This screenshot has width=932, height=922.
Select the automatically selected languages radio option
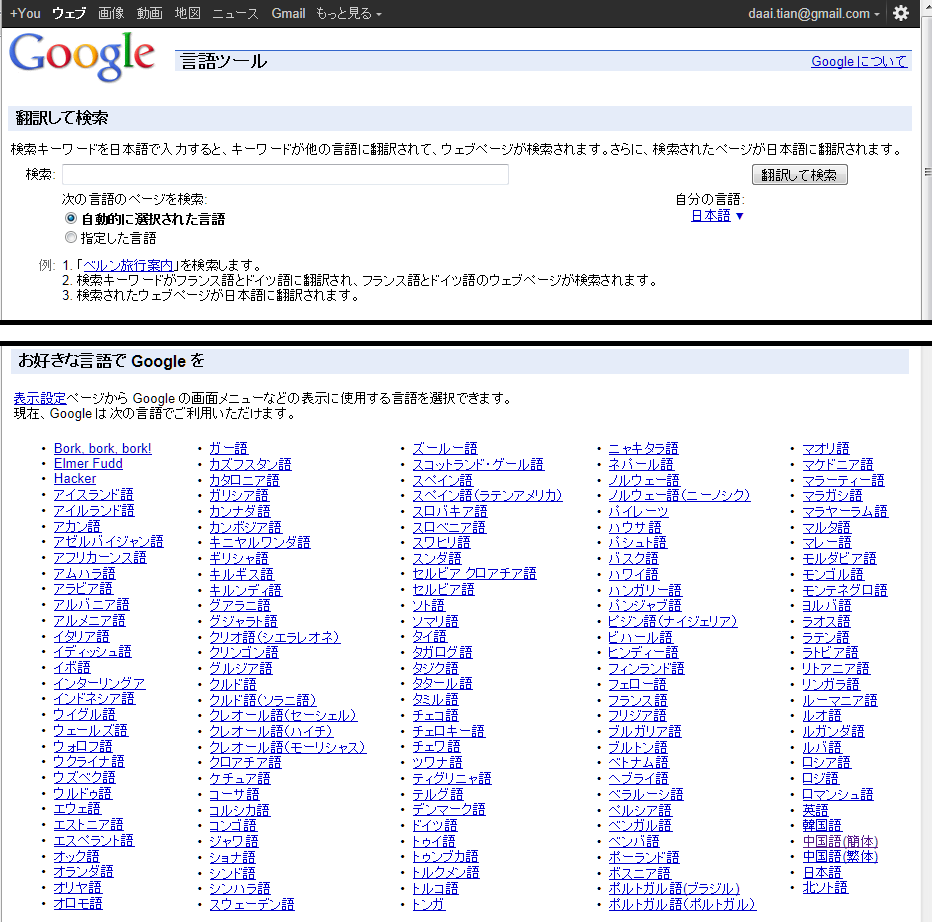click(71, 218)
